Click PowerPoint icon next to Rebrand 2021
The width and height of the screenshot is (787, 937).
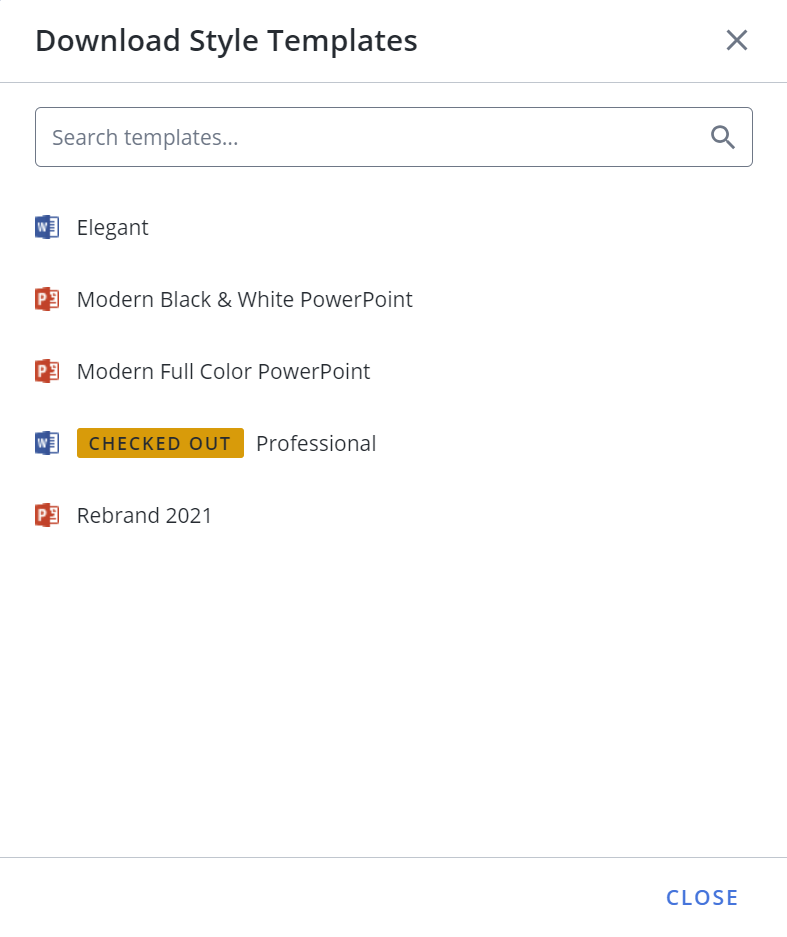click(x=47, y=515)
